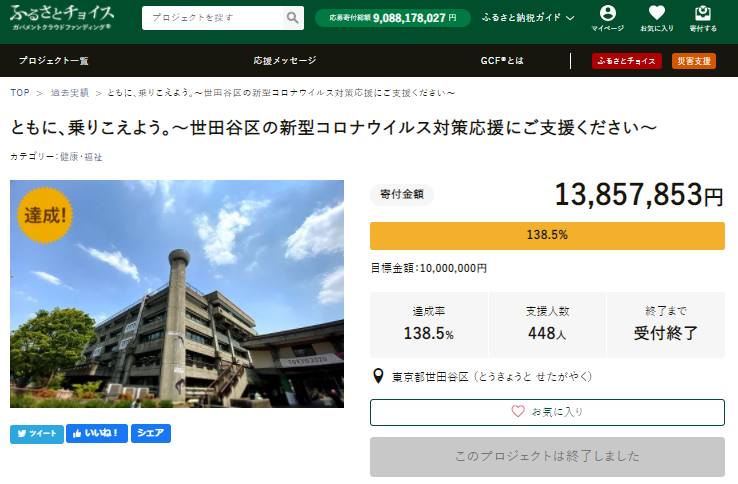Toggle the お気に入り favorite button
The width and height of the screenshot is (738, 484).
click(x=547, y=412)
